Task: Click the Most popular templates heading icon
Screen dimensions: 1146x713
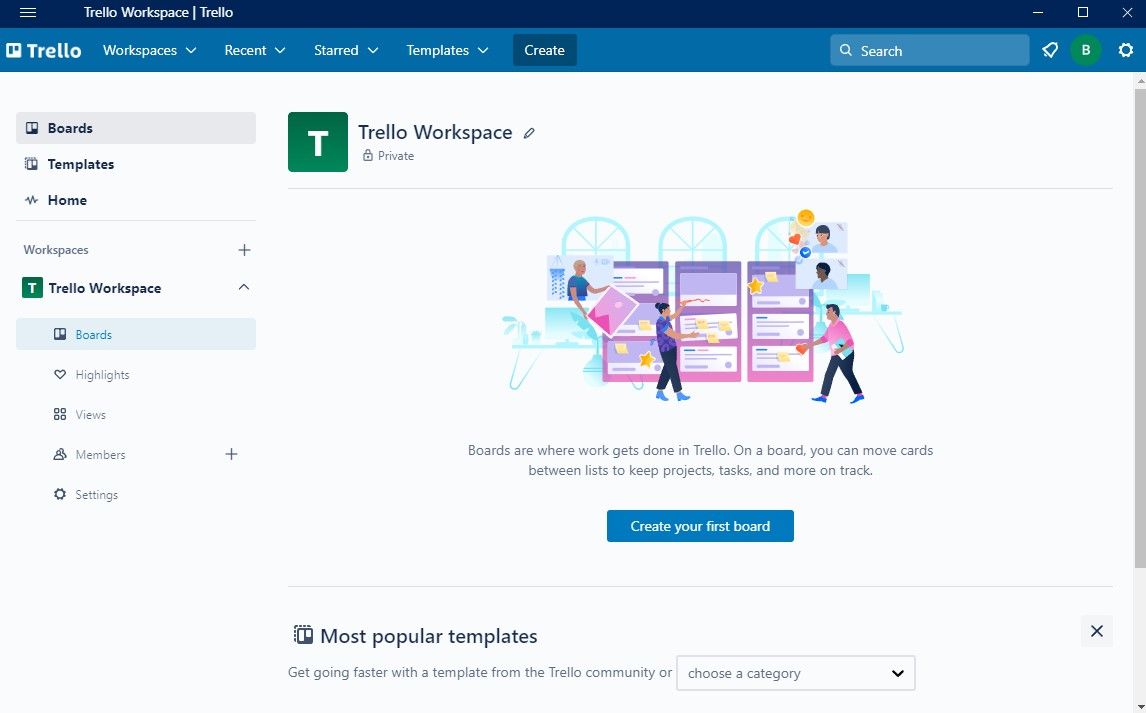Action: click(303, 635)
